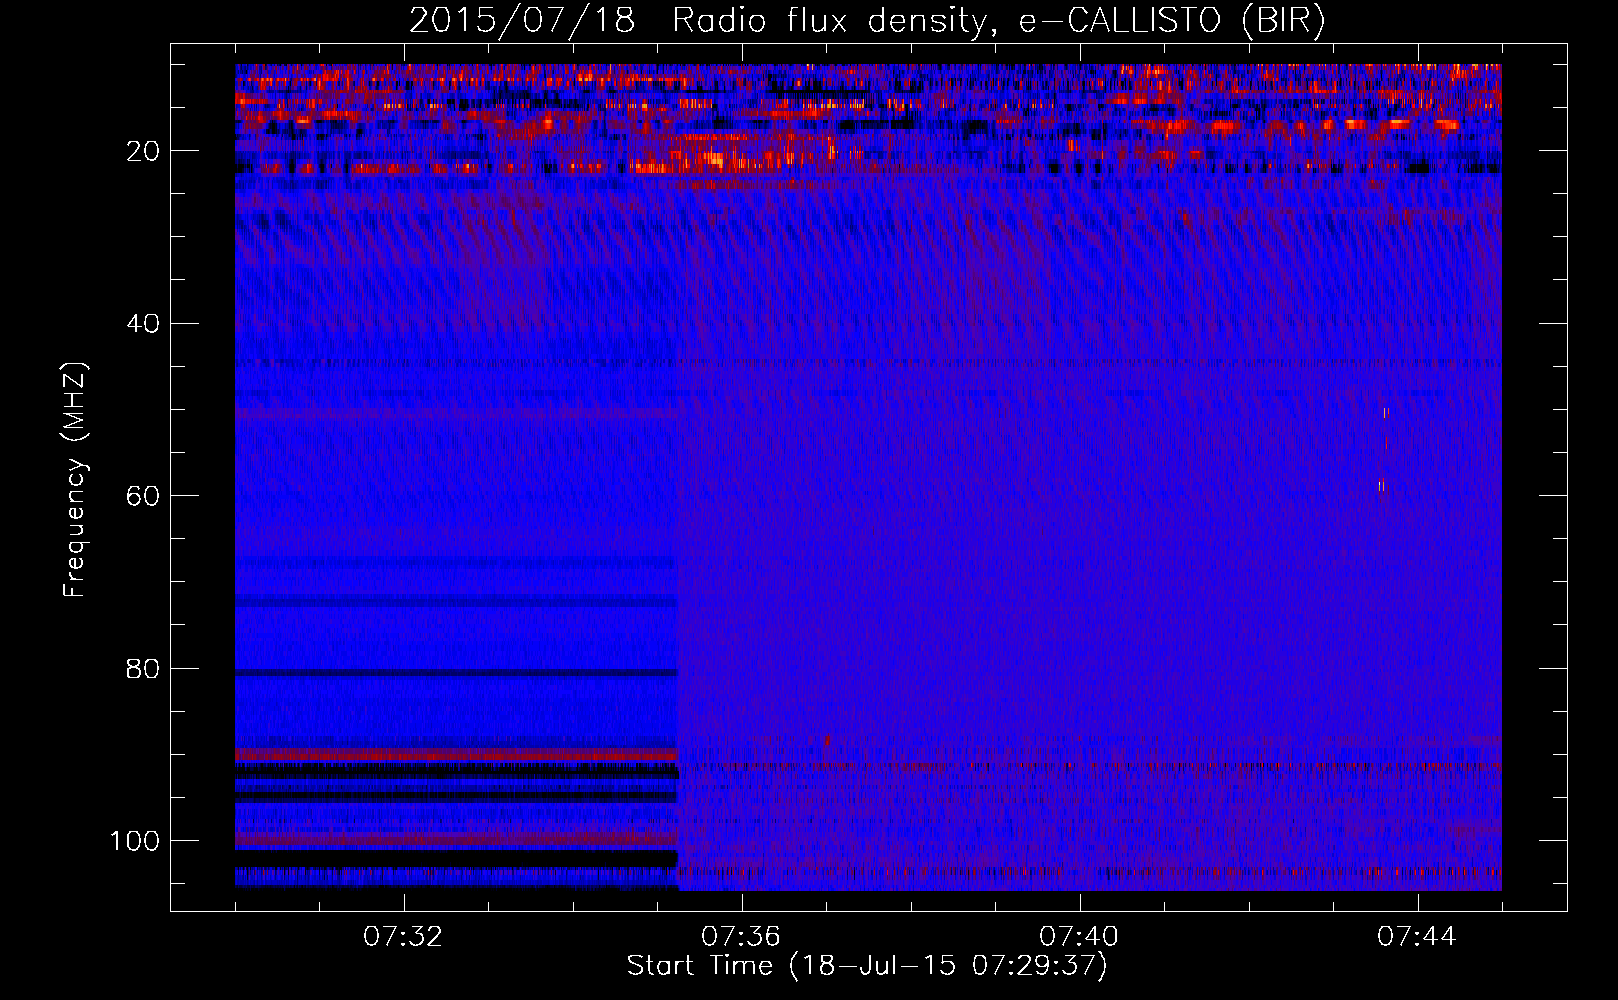This screenshot has width=1618, height=1000.
Task: Click the 07:32 time axis label
Action: [403, 937]
